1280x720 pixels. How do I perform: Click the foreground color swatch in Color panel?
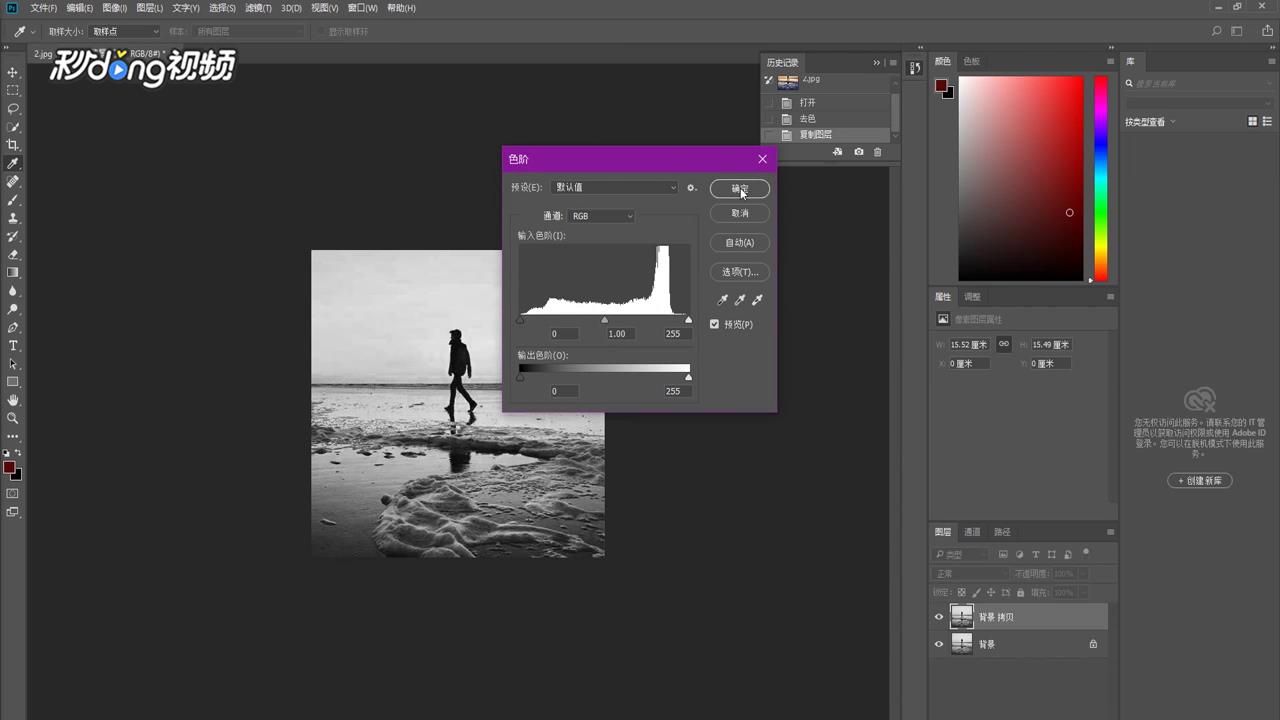941,86
